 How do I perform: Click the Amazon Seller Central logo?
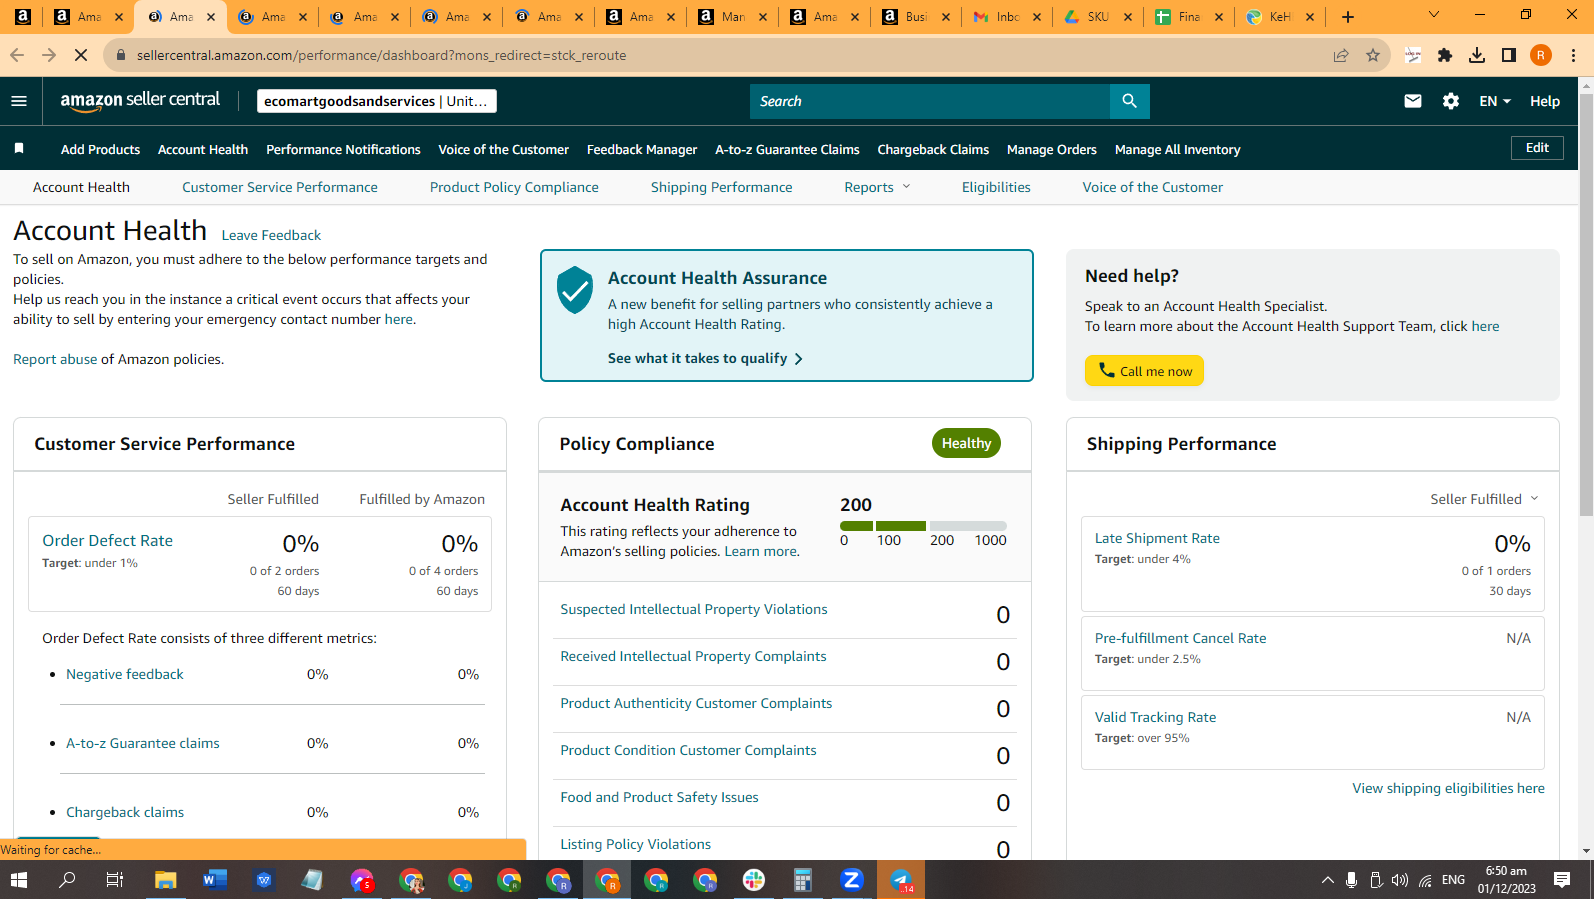tap(140, 100)
